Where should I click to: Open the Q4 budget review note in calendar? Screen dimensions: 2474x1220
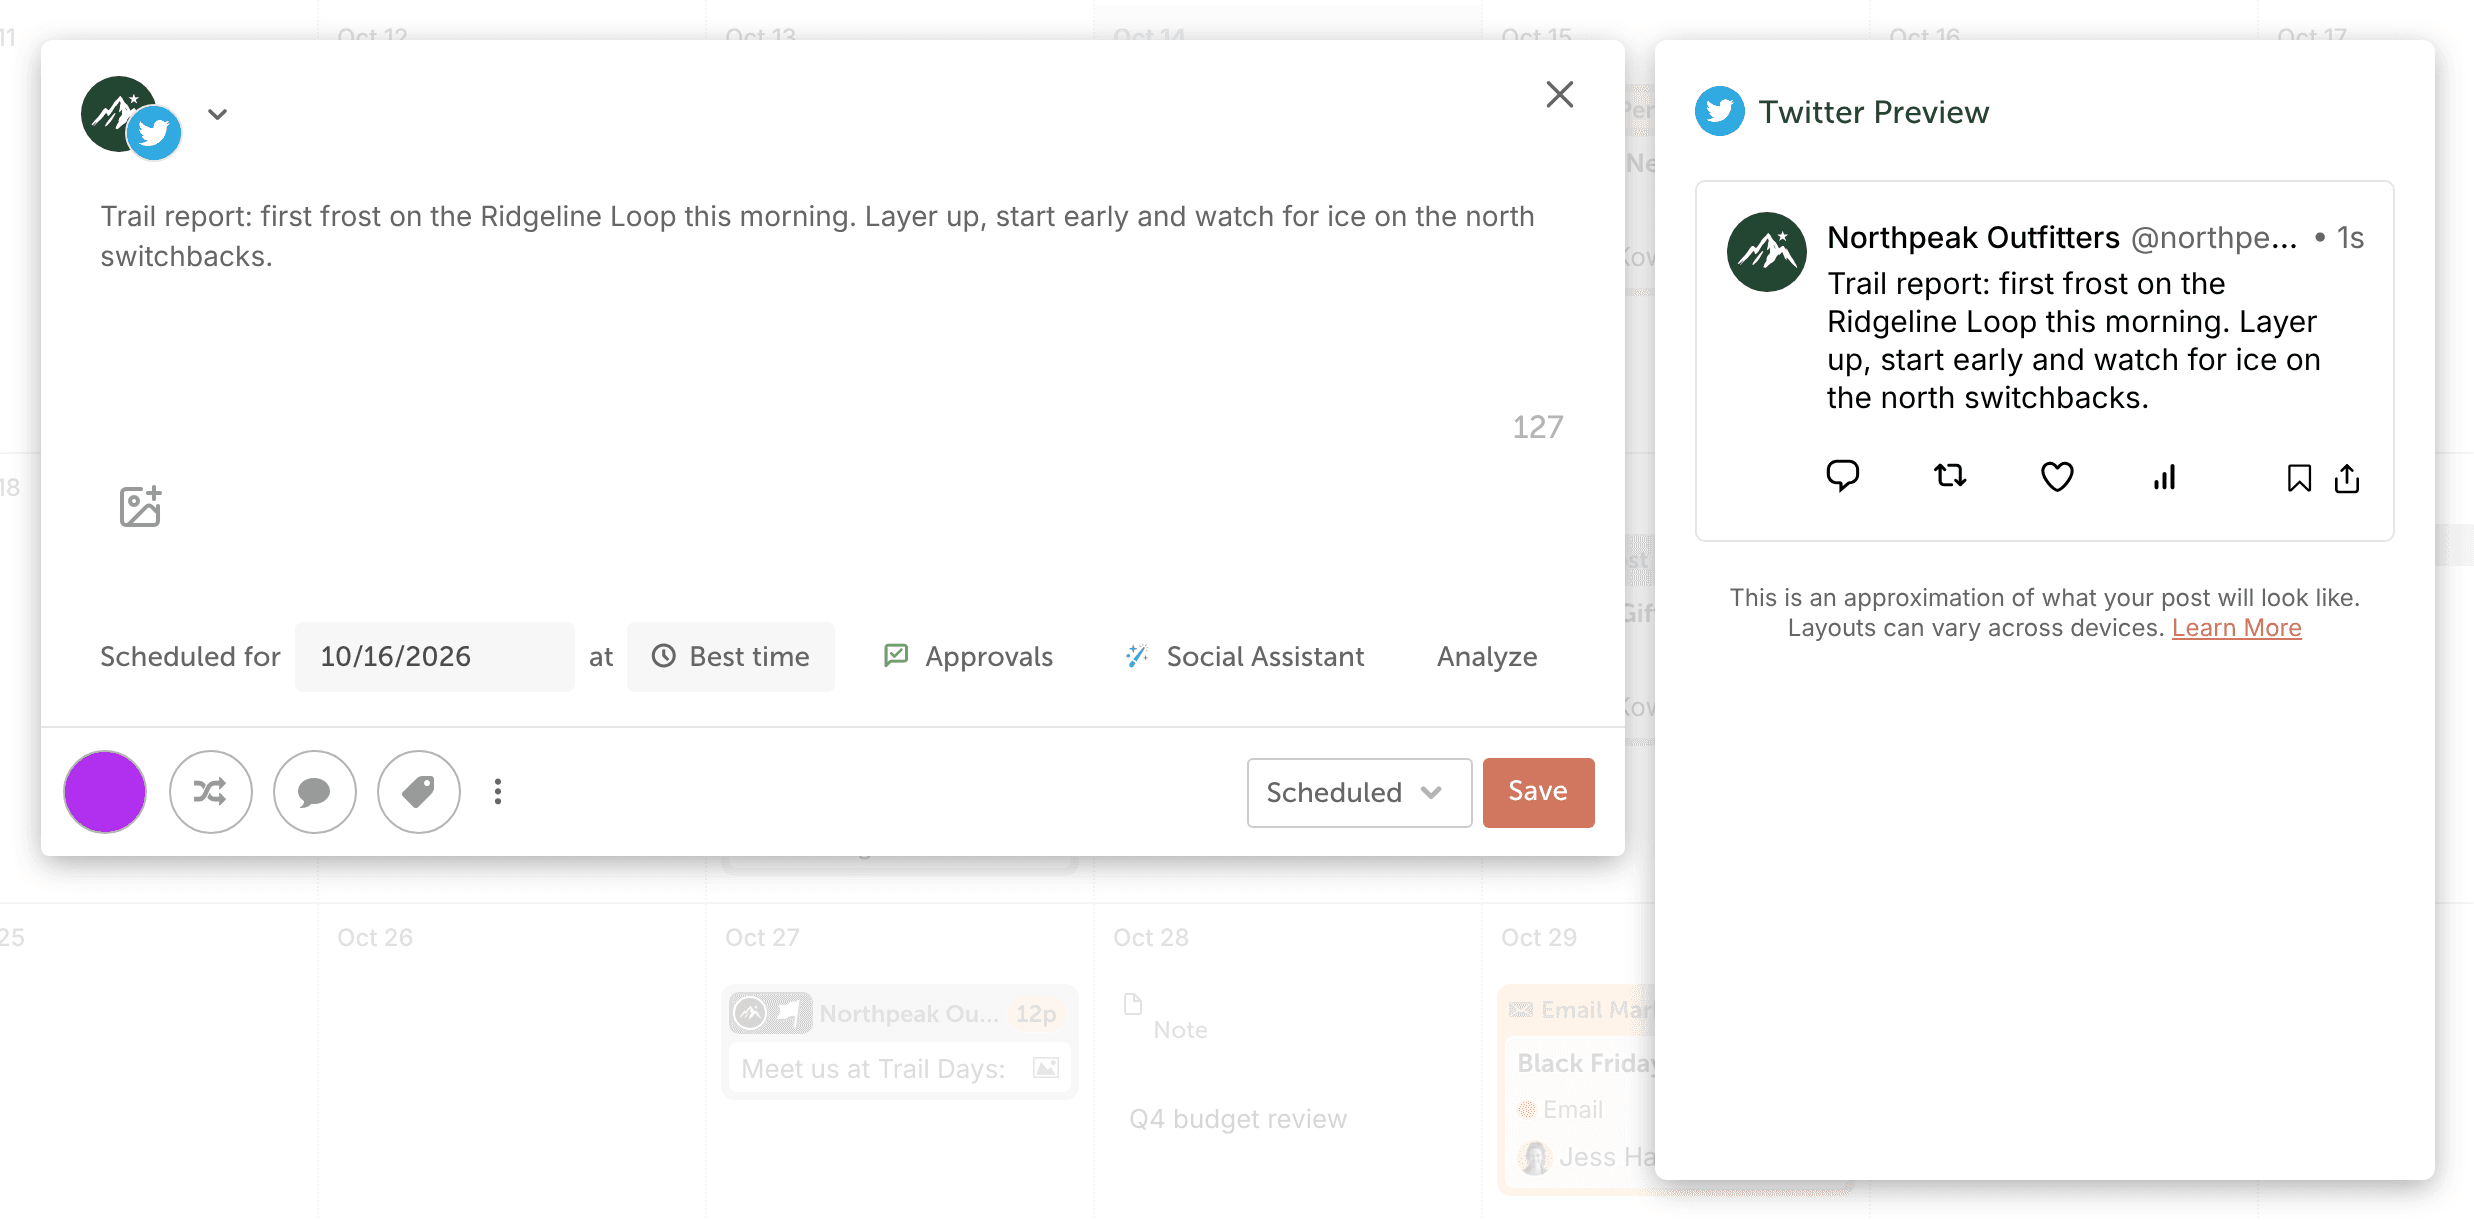[x=1238, y=1119]
